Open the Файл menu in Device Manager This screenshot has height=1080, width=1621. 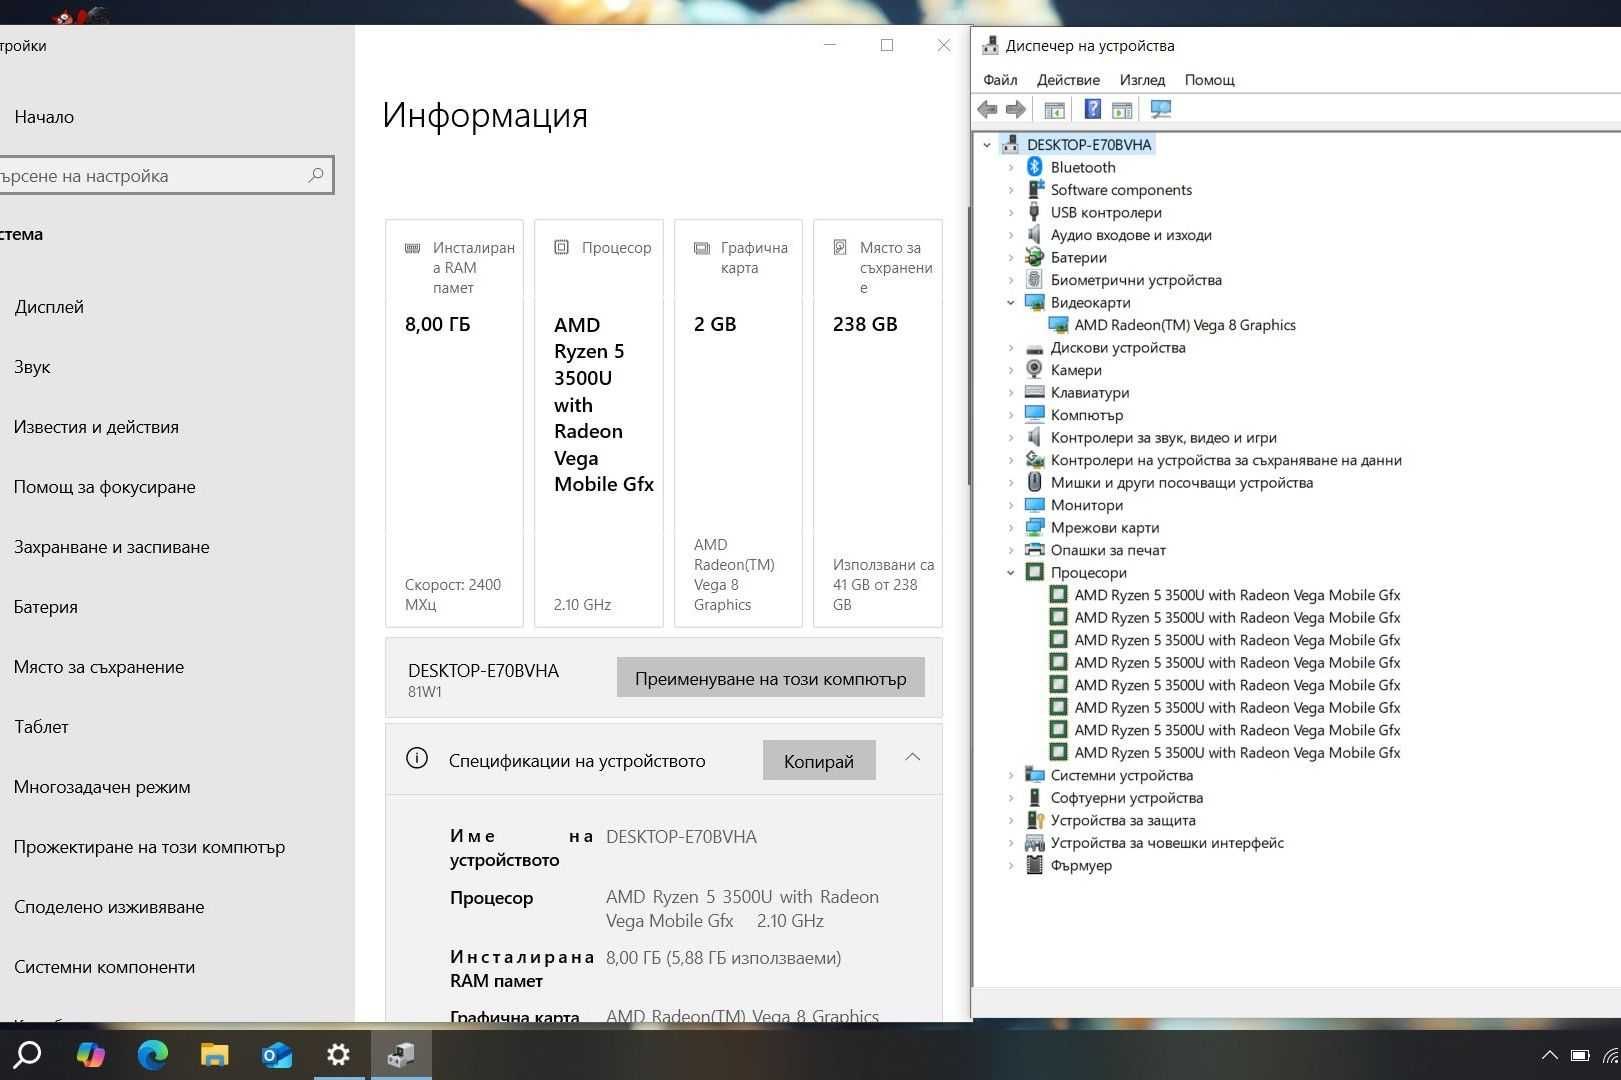1000,80
